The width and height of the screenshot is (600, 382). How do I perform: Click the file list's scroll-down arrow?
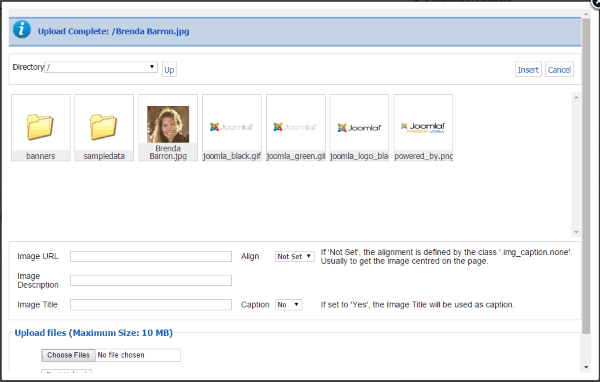click(576, 232)
